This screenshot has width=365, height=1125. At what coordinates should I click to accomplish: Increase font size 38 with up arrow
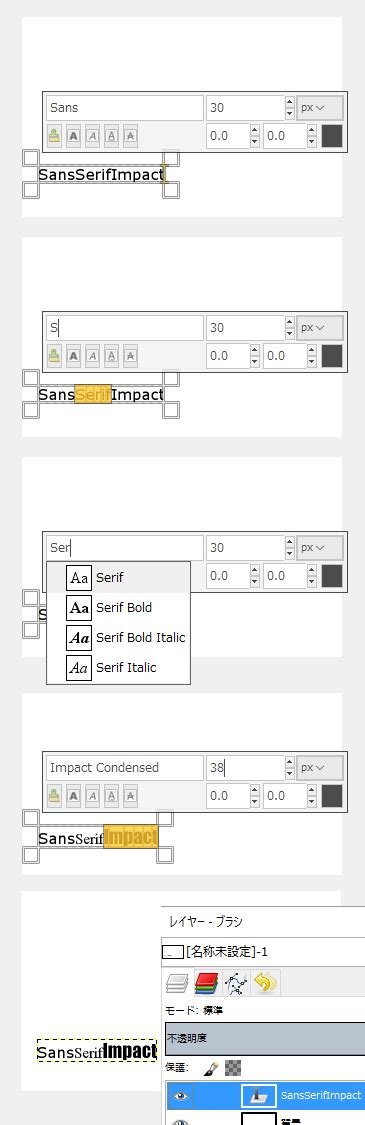(x=290, y=761)
